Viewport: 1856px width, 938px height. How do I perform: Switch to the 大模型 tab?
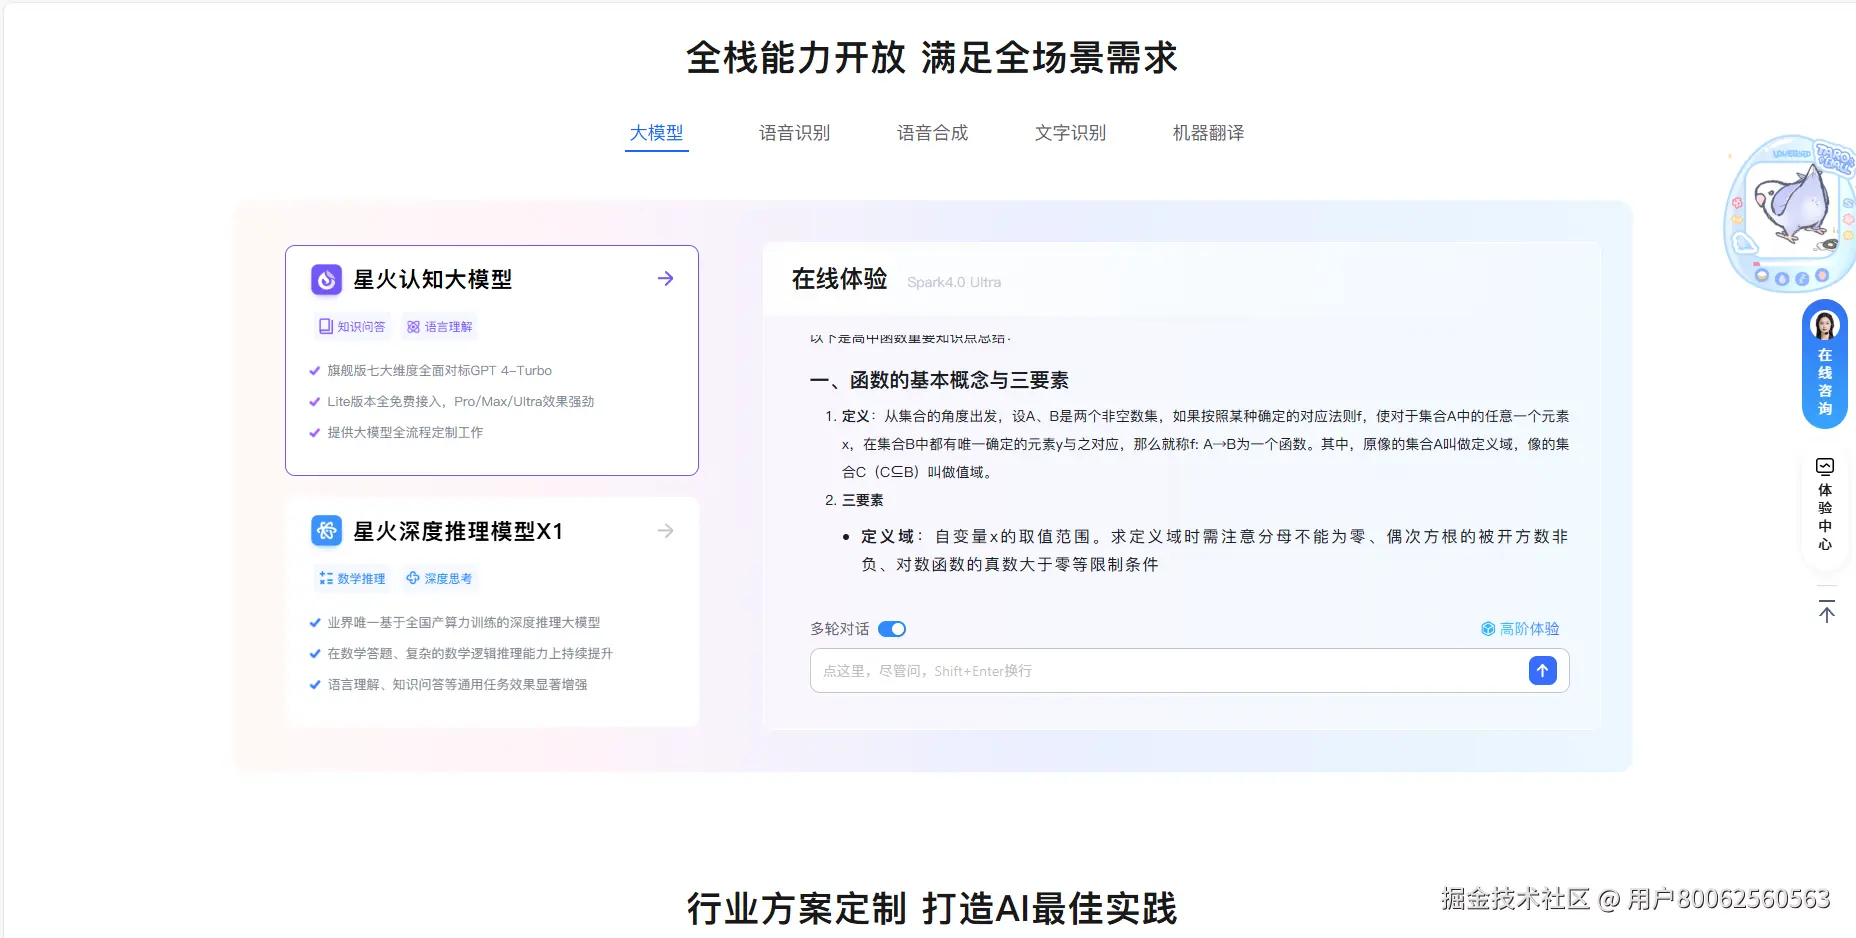click(657, 133)
